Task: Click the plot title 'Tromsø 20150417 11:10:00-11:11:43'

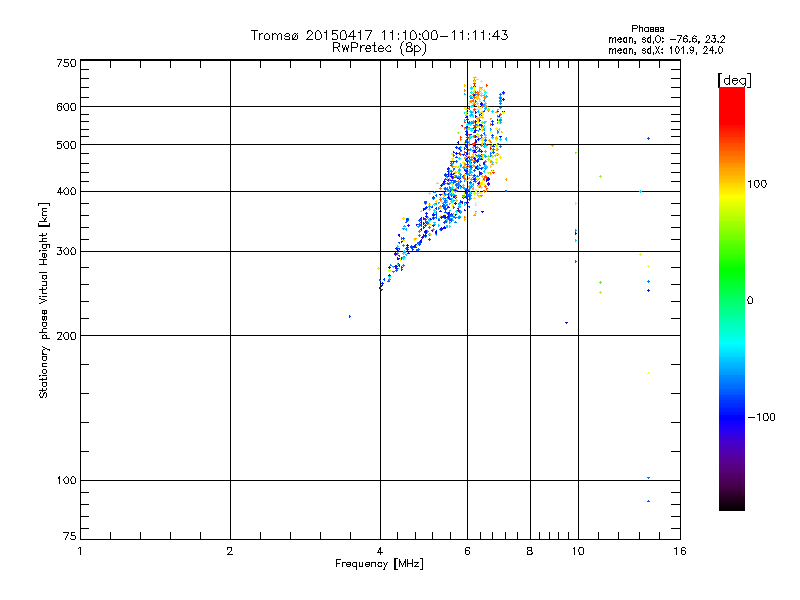Action: pyautogui.click(x=379, y=35)
